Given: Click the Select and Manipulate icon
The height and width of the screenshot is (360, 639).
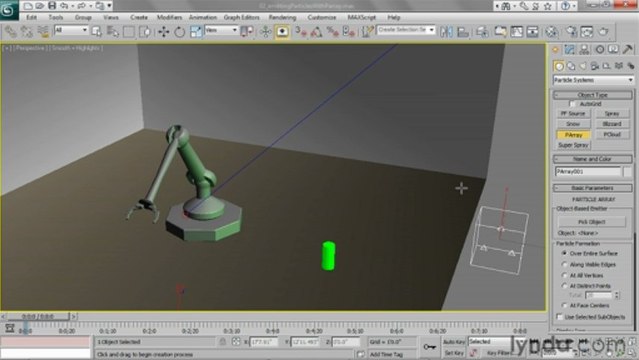Looking at the screenshot, I should click(x=266, y=31).
